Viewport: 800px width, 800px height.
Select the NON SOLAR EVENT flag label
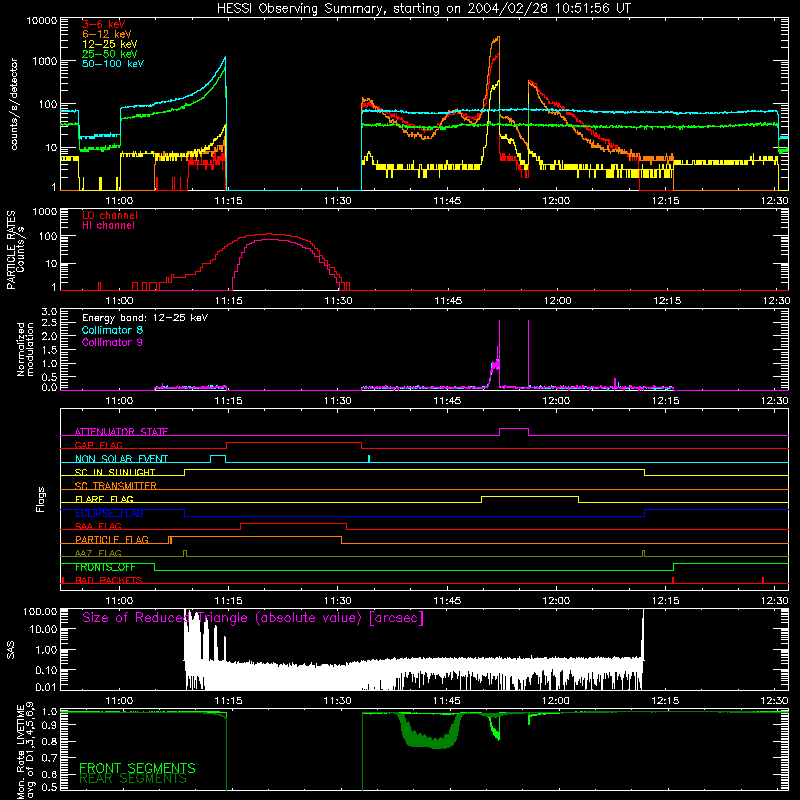121,459
